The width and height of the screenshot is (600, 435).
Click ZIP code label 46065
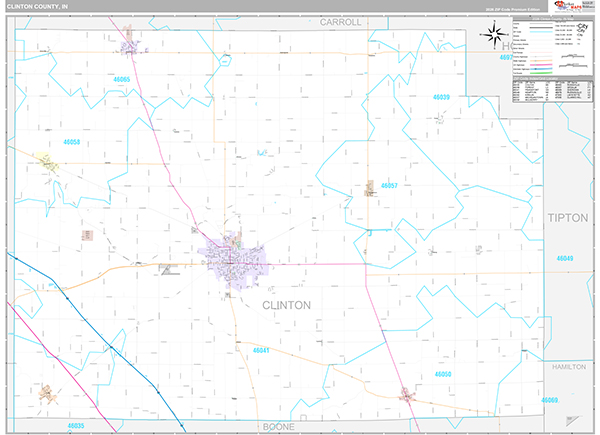tap(122, 80)
